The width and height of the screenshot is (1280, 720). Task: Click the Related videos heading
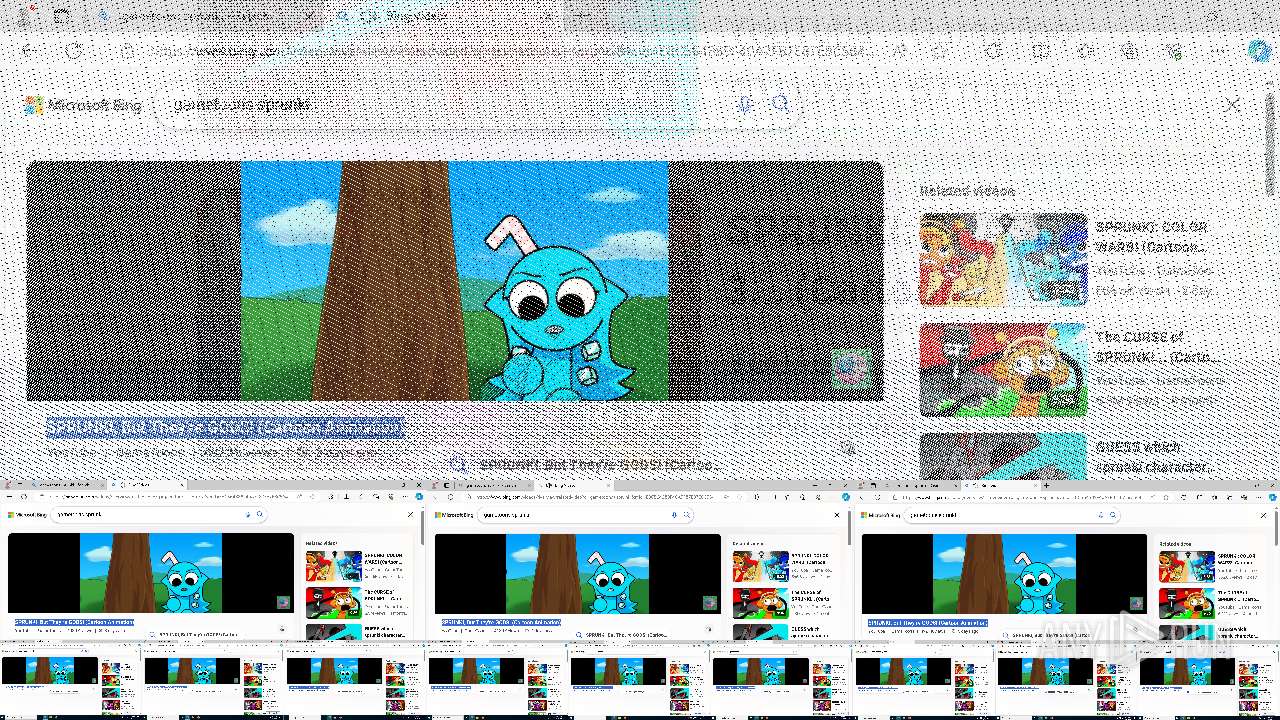967,191
